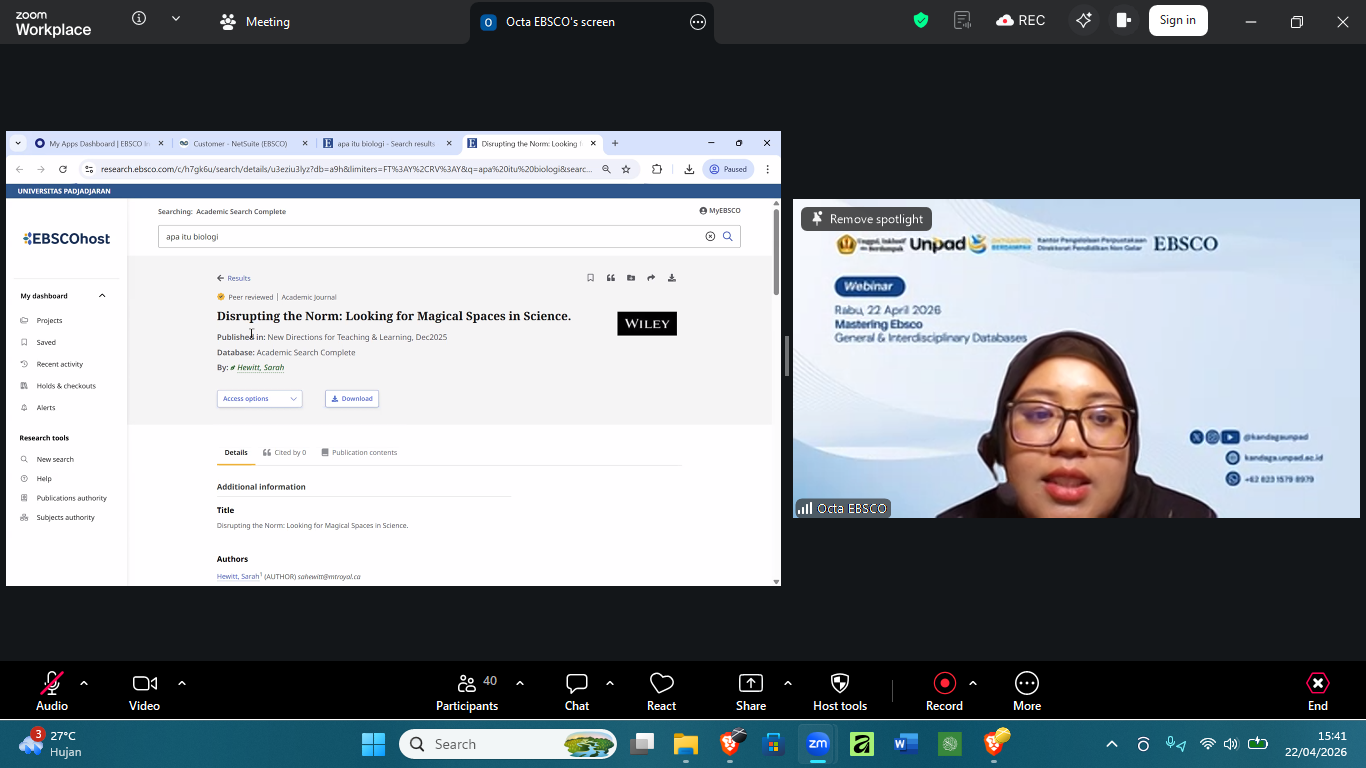1366x768 pixels.
Task: Switch to My Apps Dashboard browser tab
Action: coord(99,143)
